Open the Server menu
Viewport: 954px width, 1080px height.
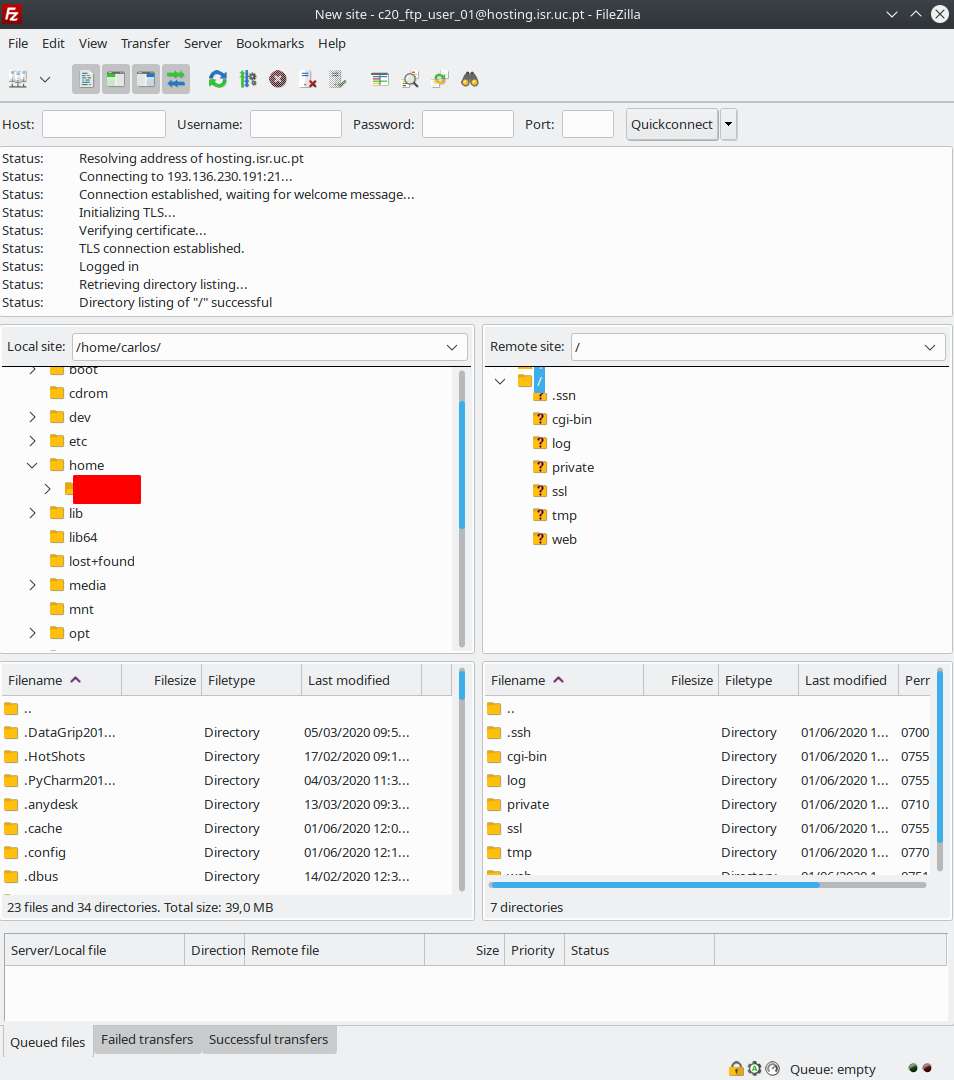[x=203, y=43]
